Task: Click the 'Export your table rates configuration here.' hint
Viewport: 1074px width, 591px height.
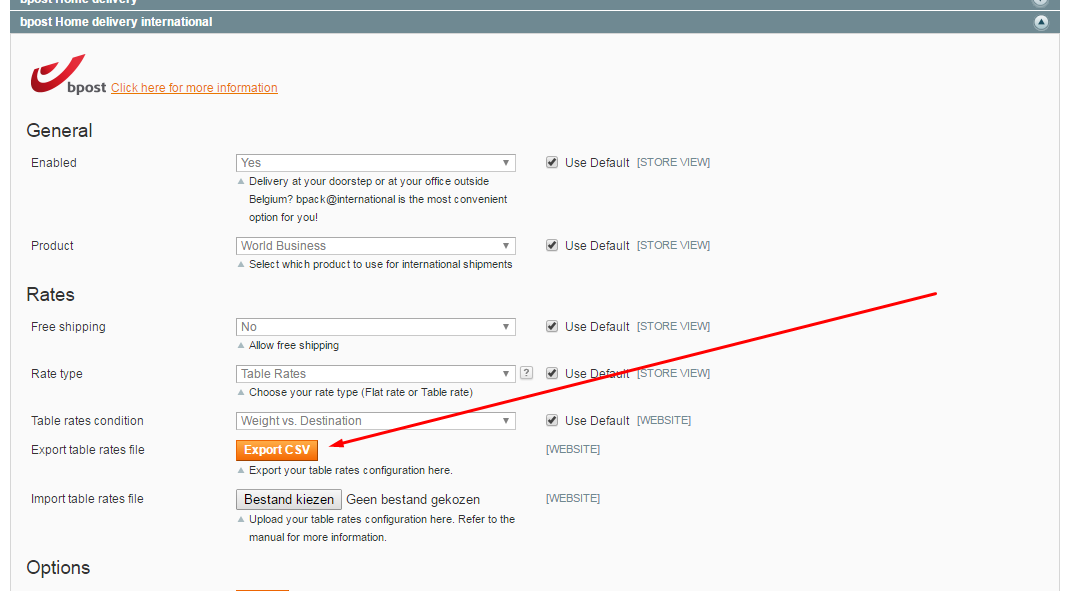Action: [351, 470]
